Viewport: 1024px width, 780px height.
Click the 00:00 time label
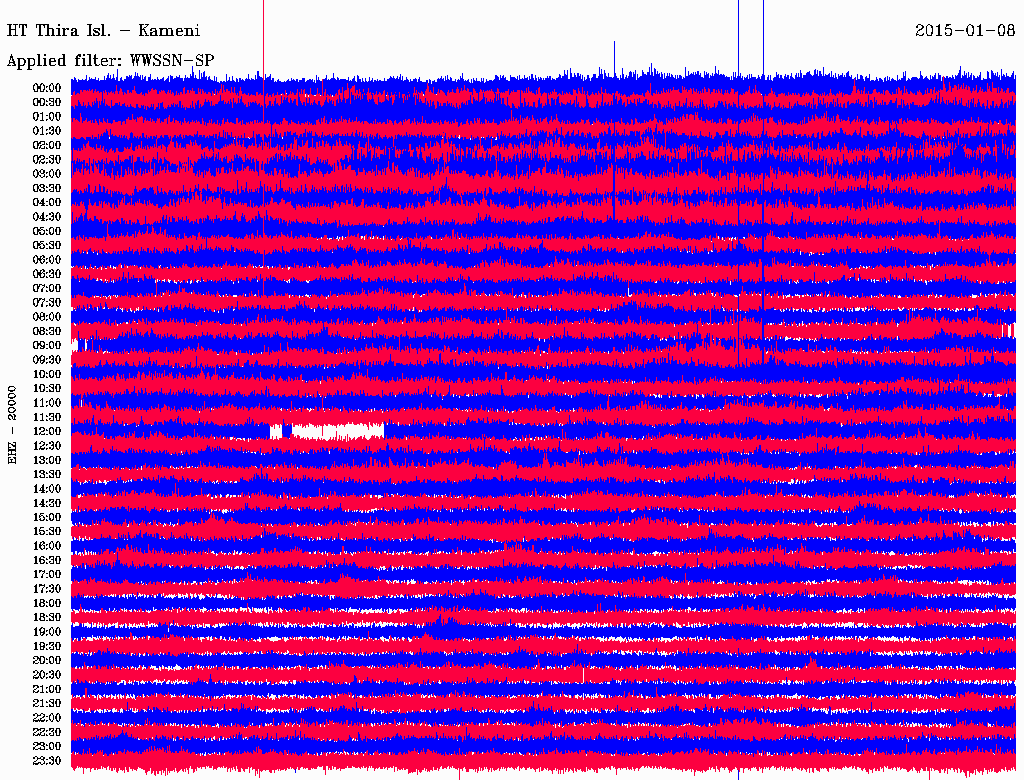[x=47, y=88]
